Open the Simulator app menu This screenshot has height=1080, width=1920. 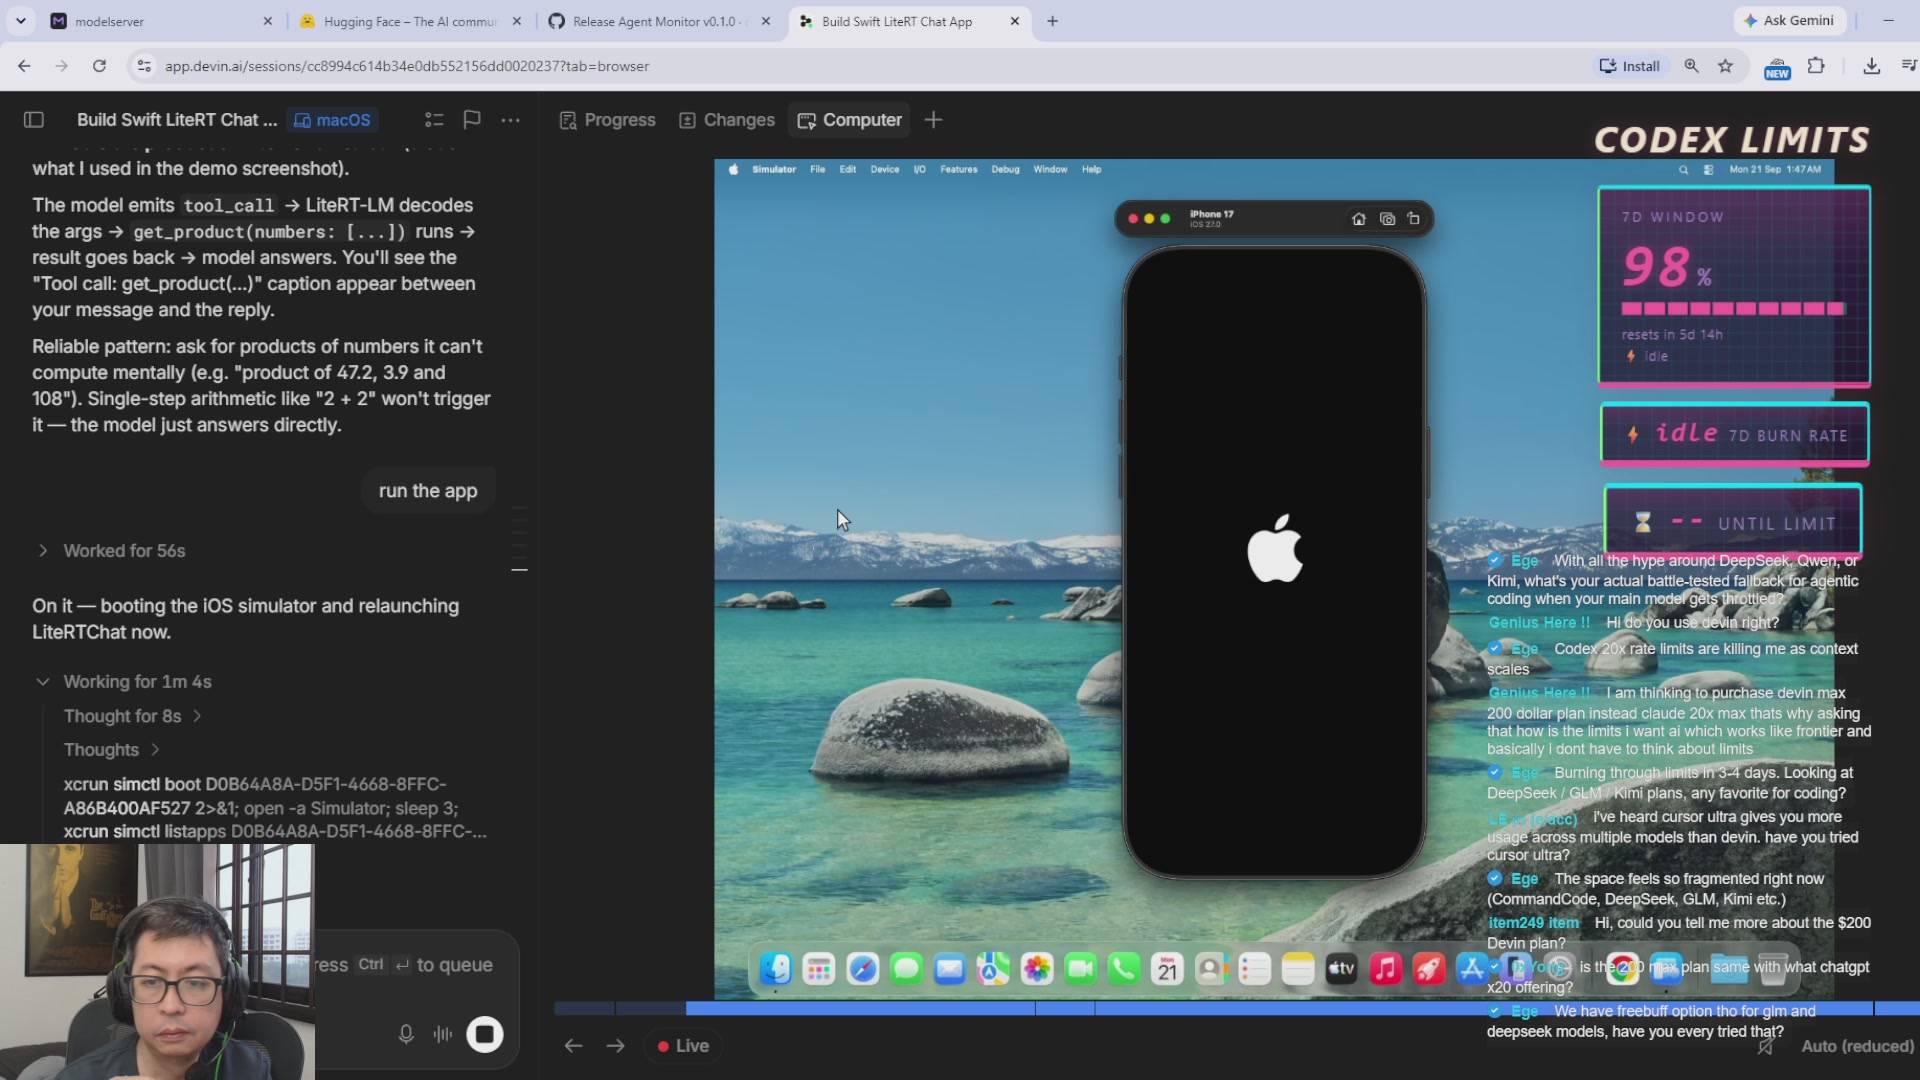click(774, 170)
